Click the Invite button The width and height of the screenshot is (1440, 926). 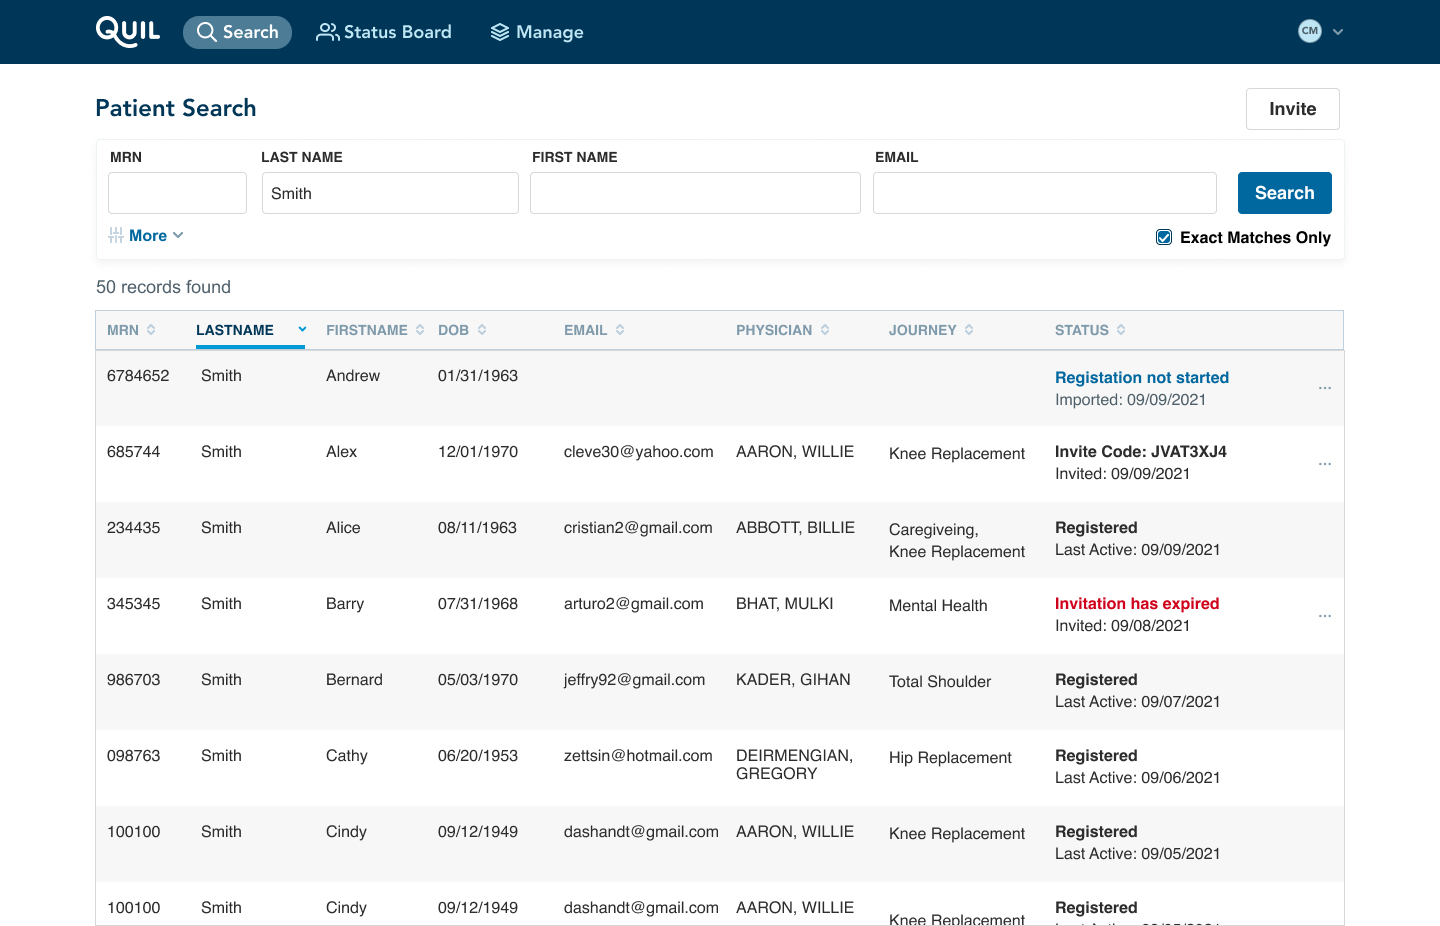(x=1292, y=109)
